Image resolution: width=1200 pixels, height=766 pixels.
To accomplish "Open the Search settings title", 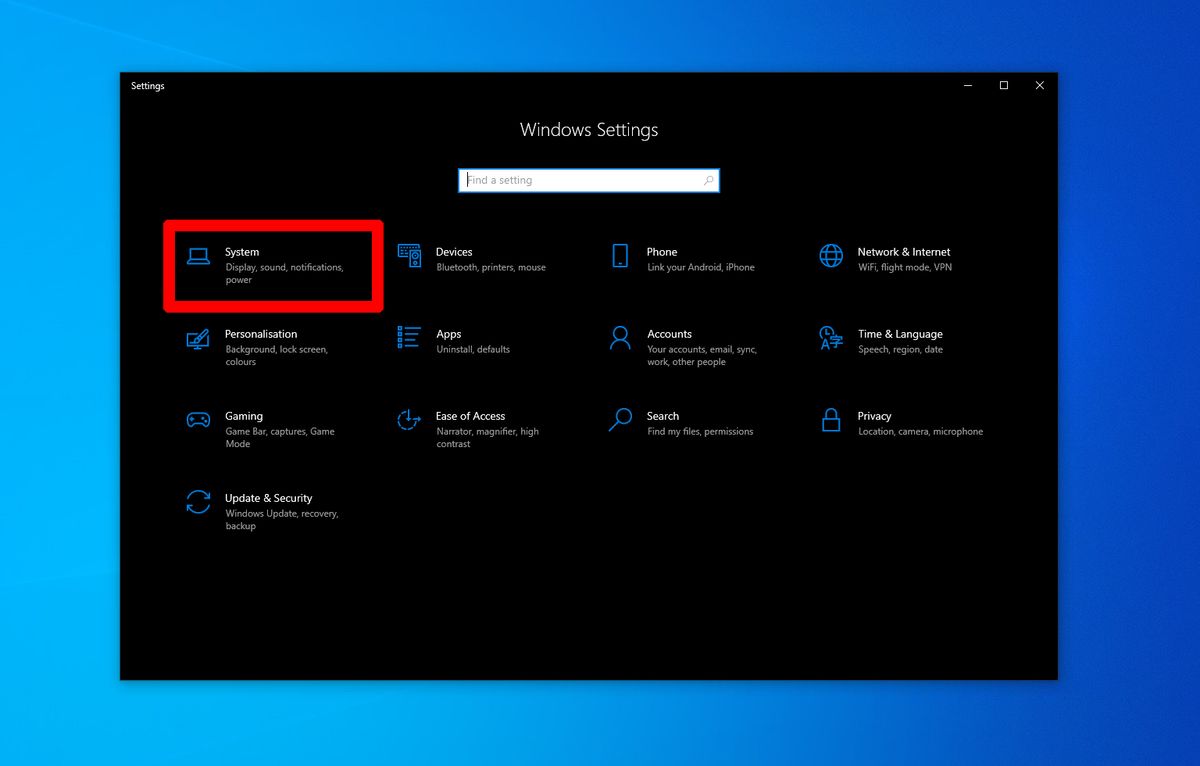I will click(663, 416).
